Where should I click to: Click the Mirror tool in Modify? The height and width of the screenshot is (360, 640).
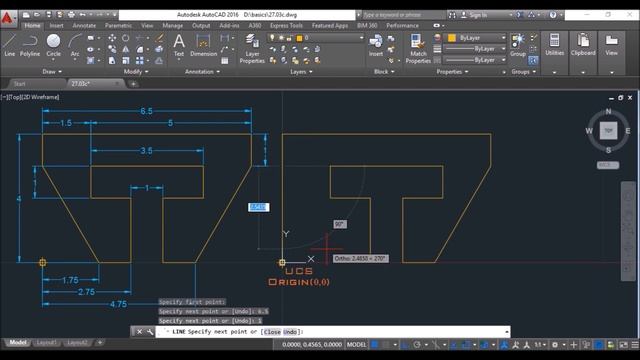126,49
